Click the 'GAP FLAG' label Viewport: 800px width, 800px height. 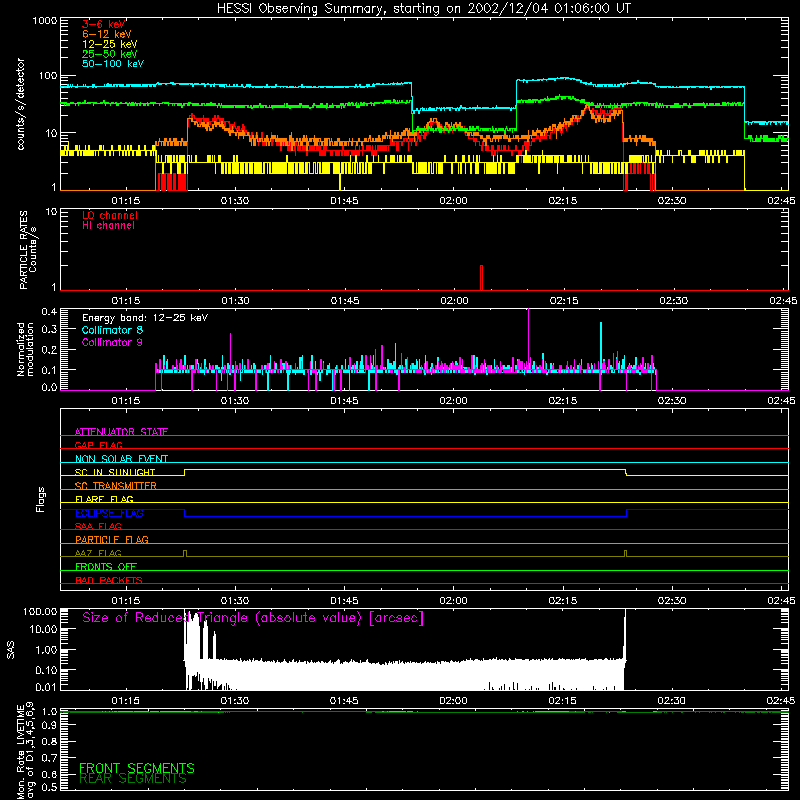tap(98, 445)
